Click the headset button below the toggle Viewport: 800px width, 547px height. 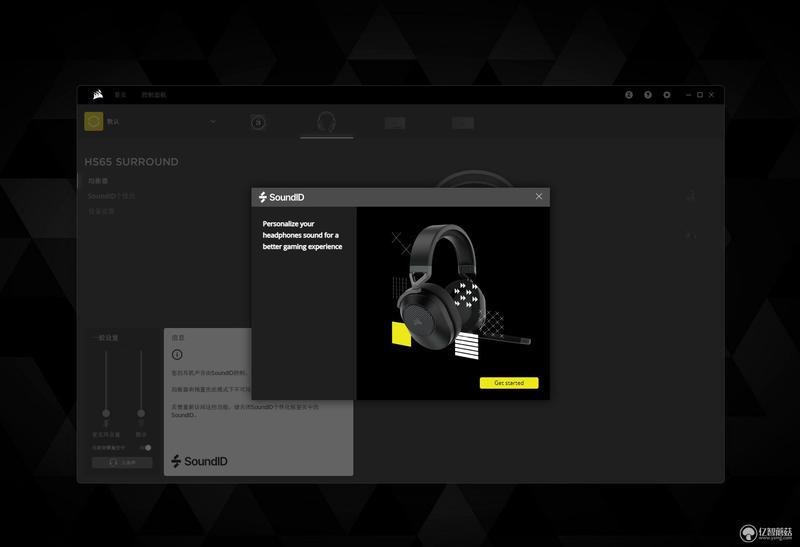click(122, 462)
